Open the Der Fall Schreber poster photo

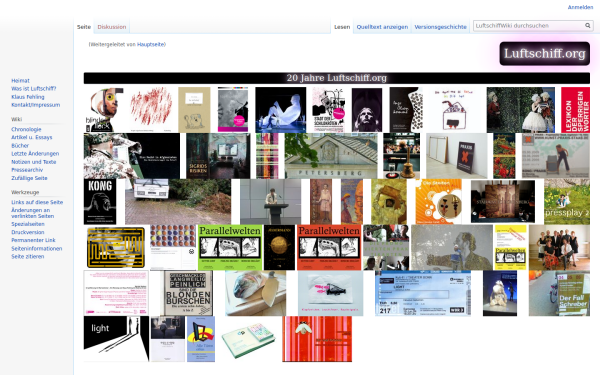(559, 293)
